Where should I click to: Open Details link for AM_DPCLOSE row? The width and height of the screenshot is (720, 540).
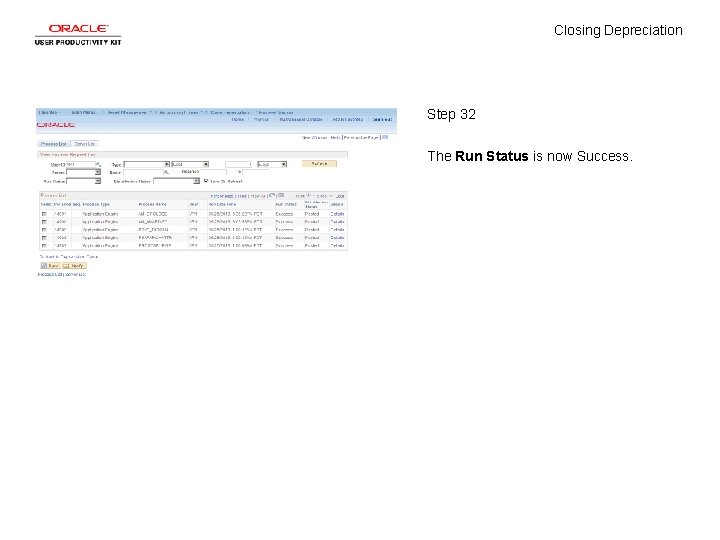[x=338, y=214]
